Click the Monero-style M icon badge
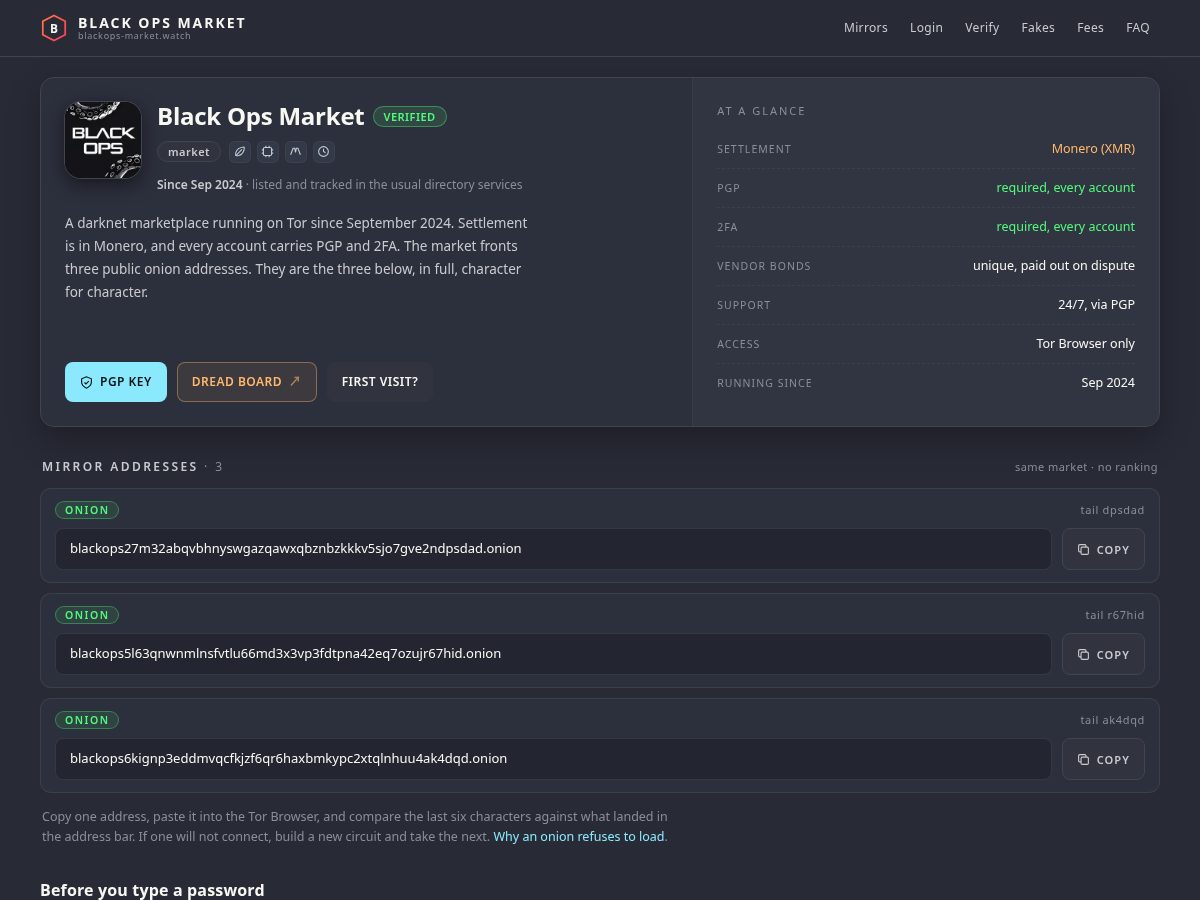Viewport: 1200px width, 900px height. [x=296, y=152]
